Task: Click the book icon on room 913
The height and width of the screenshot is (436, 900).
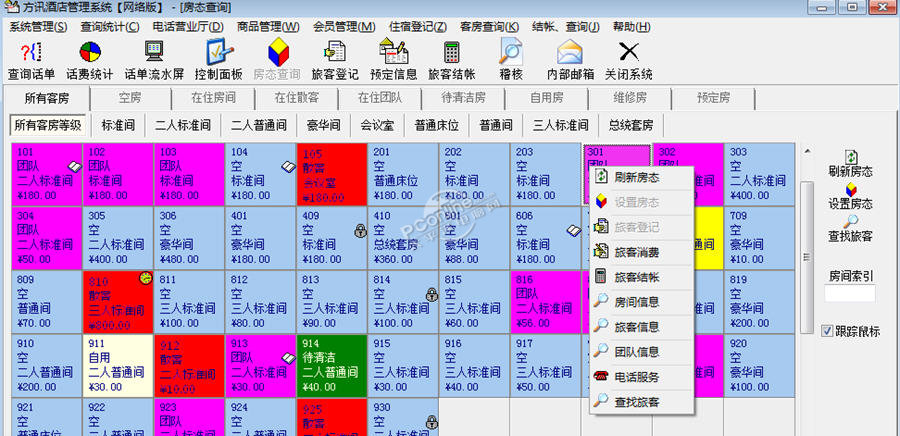Action: click(x=288, y=358)
